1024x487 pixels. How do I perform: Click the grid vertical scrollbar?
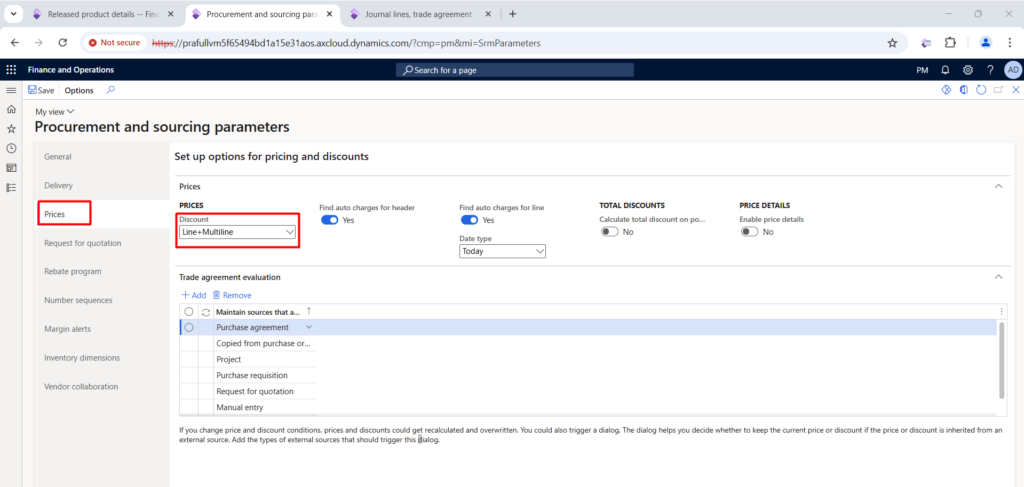coord(1002,360)
